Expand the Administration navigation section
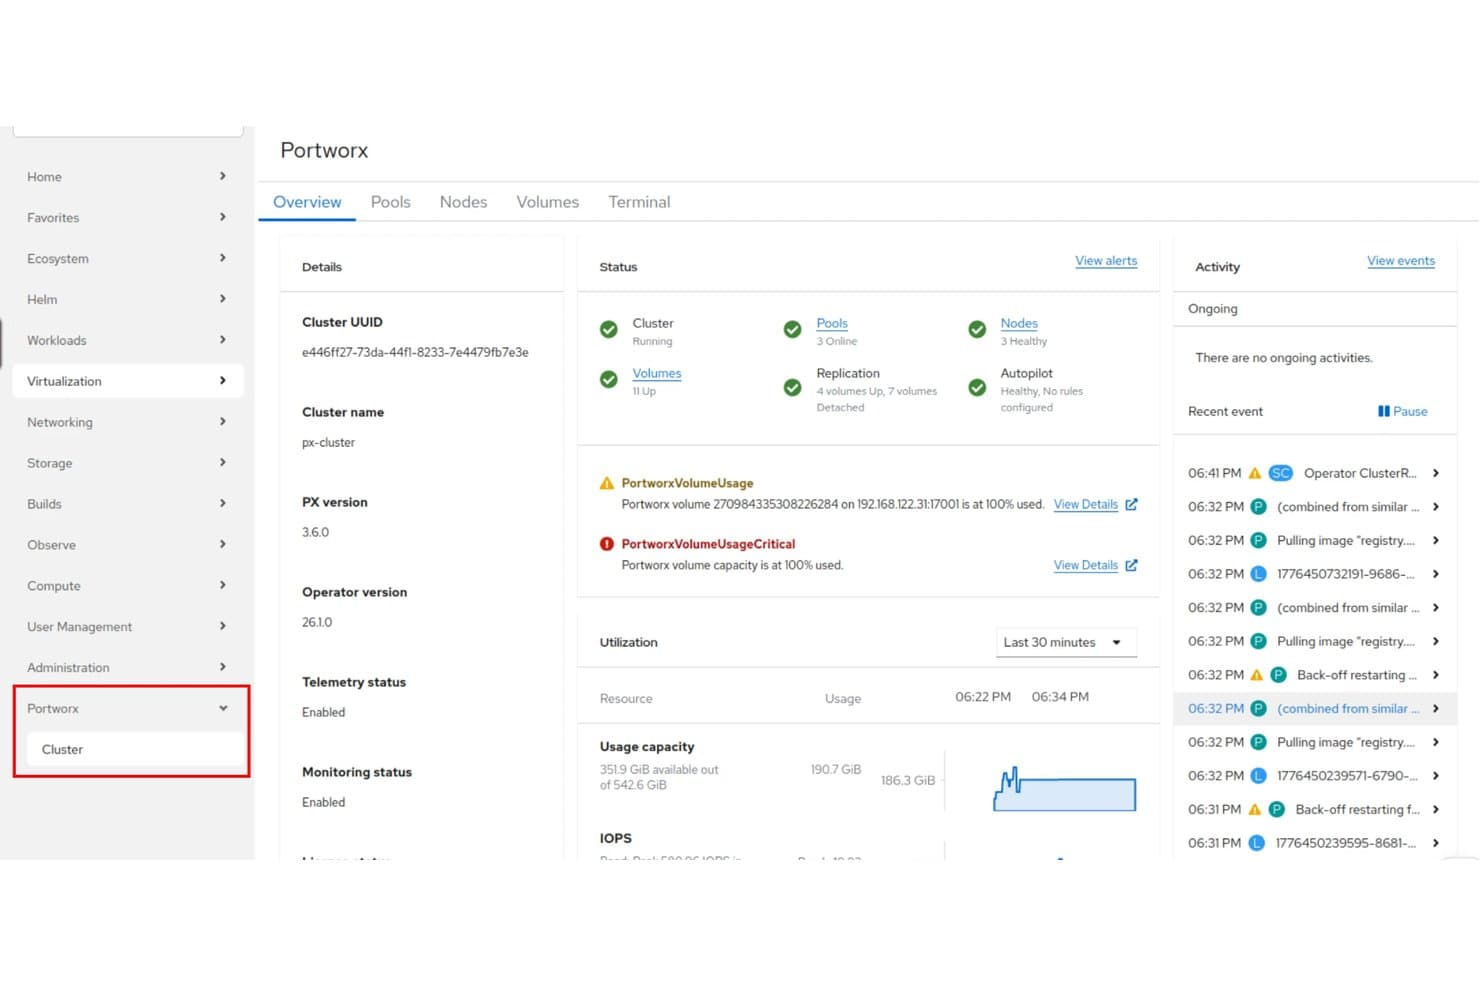The width and height of the screenshot is (1480, 987). tap(129, 667)
